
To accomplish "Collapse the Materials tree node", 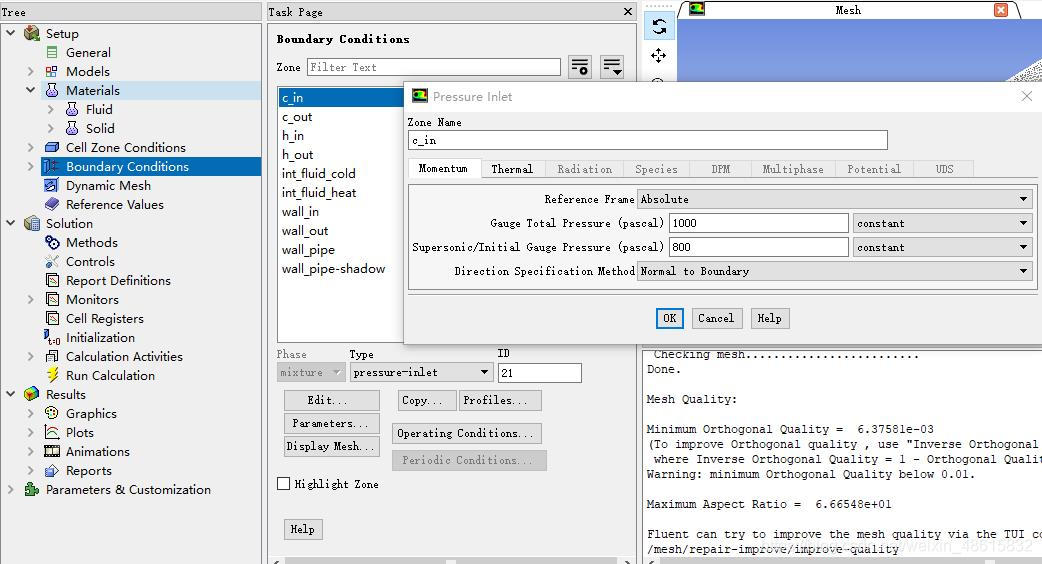I will (31, 91).
